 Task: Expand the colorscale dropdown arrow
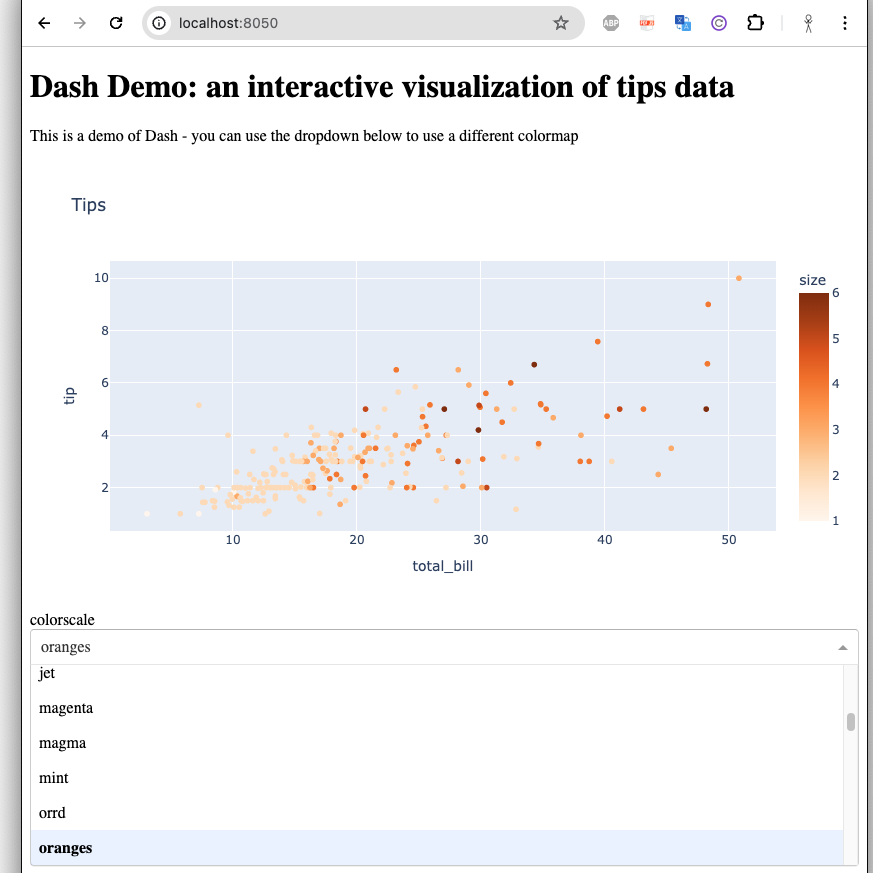coord(843,648)
